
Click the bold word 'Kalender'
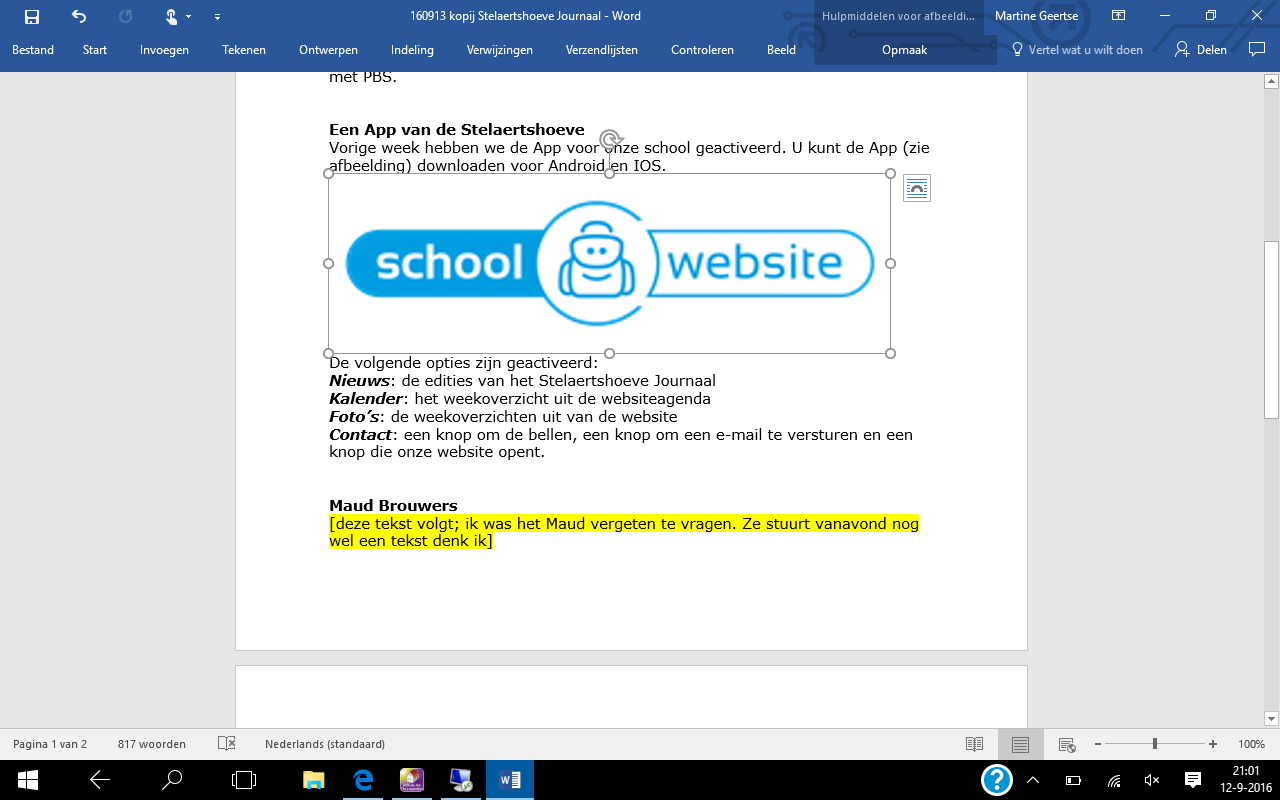coord(366,399)
